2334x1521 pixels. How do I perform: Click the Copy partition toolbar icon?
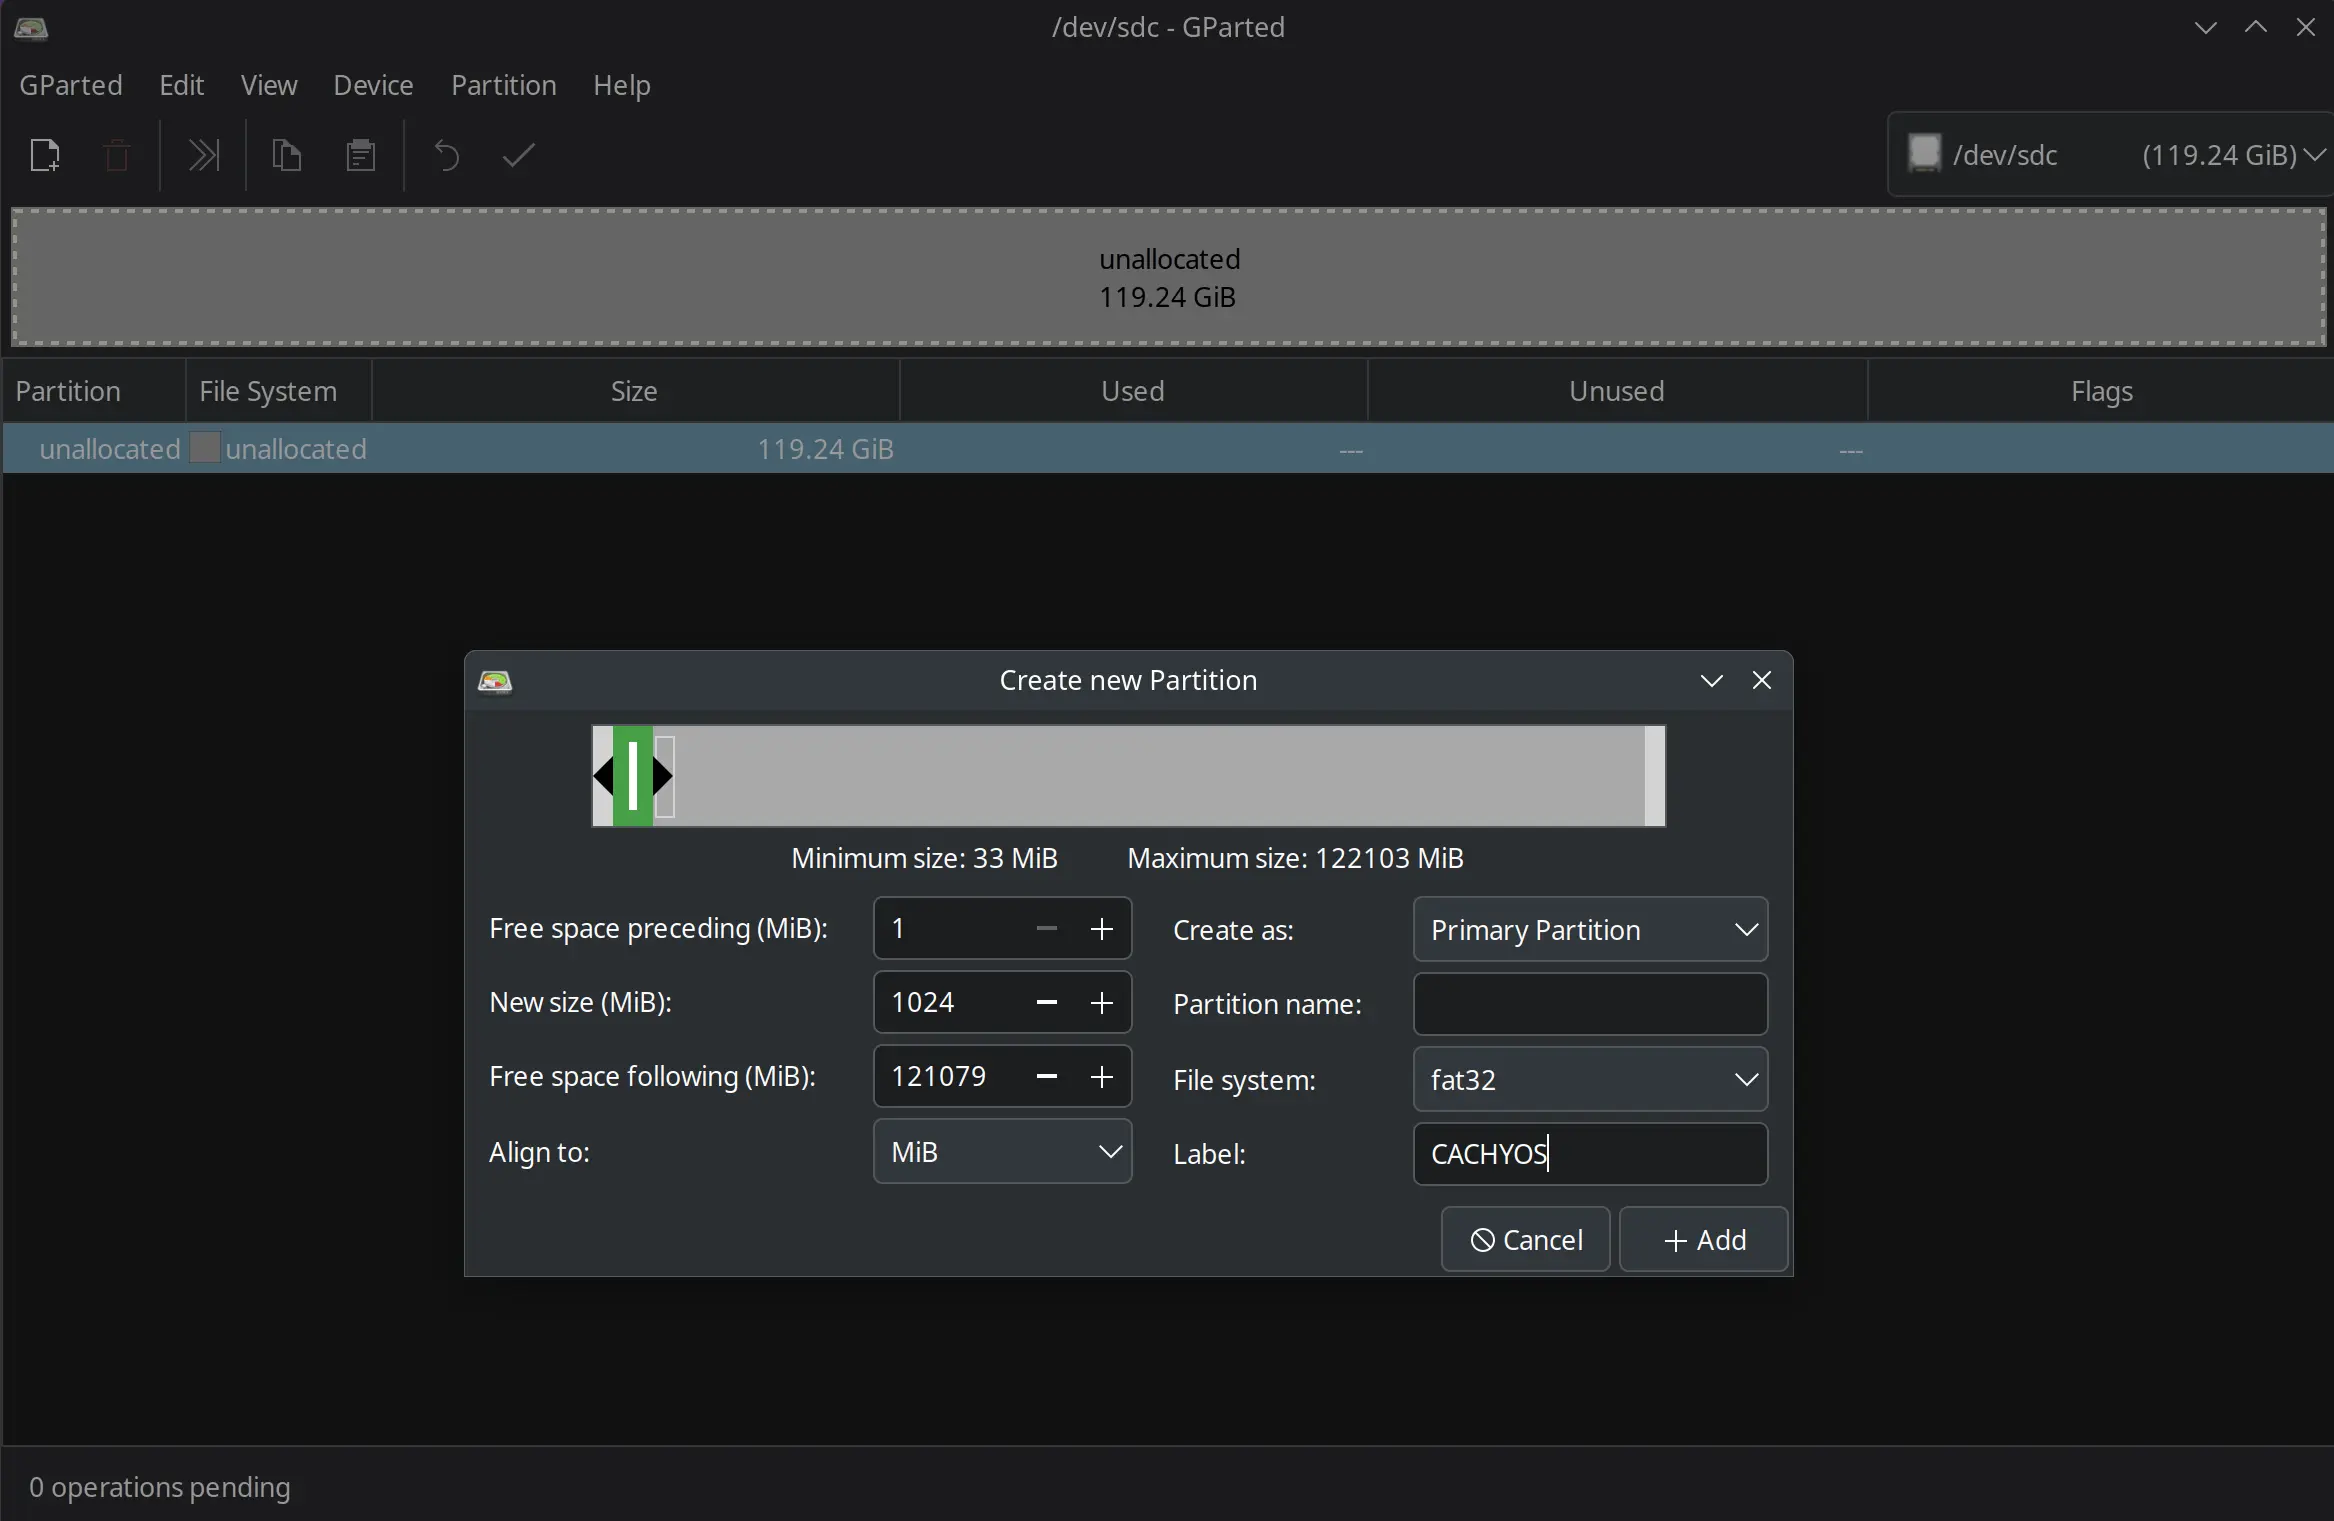287,155
